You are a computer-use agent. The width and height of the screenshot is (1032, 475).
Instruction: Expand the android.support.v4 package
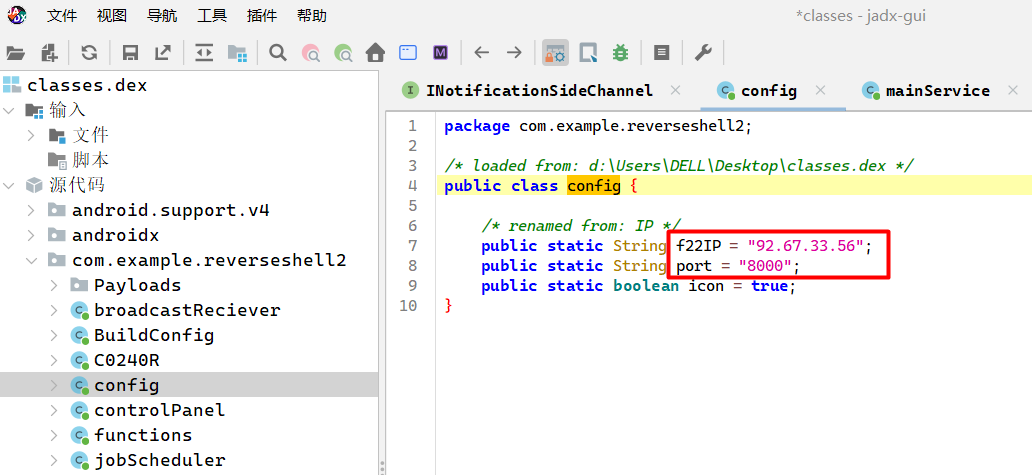tap(31, 210)
